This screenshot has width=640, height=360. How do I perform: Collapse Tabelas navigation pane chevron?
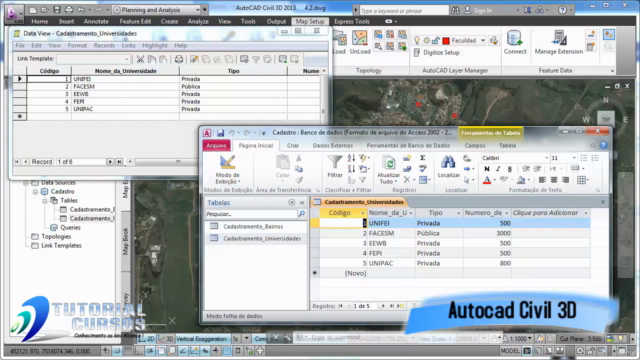point(302,202)
